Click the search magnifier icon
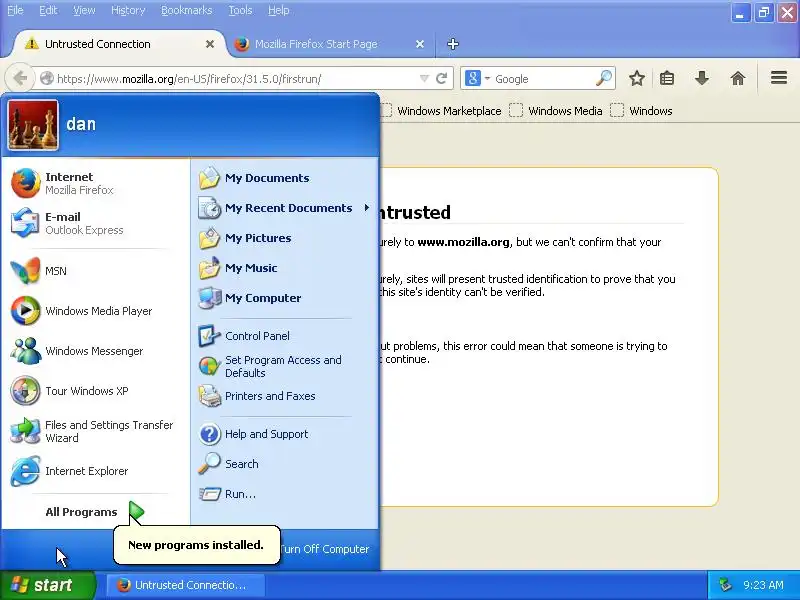 (x=604, y=79)
